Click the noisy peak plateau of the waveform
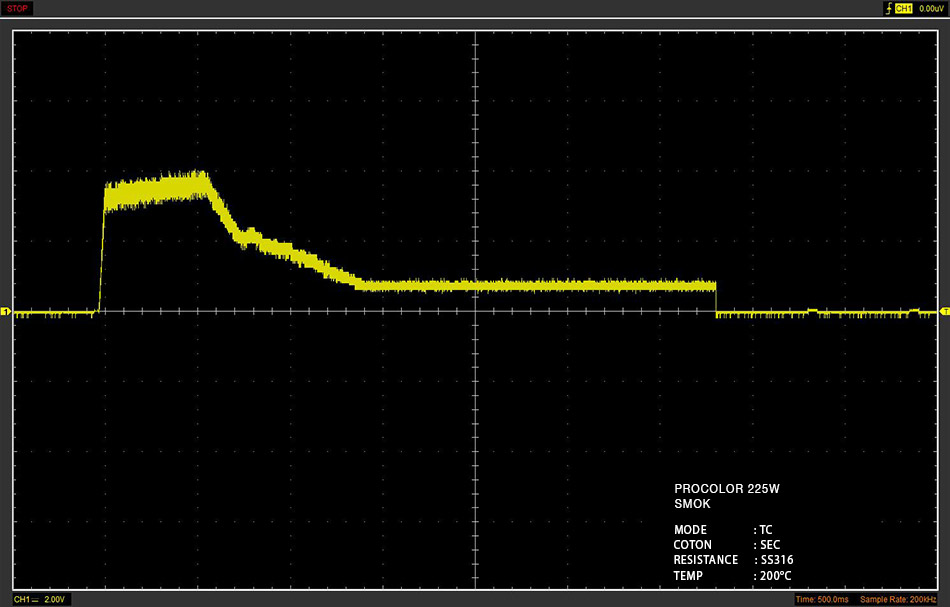This screenshot has width=950, height=607. tap(156, 191)
